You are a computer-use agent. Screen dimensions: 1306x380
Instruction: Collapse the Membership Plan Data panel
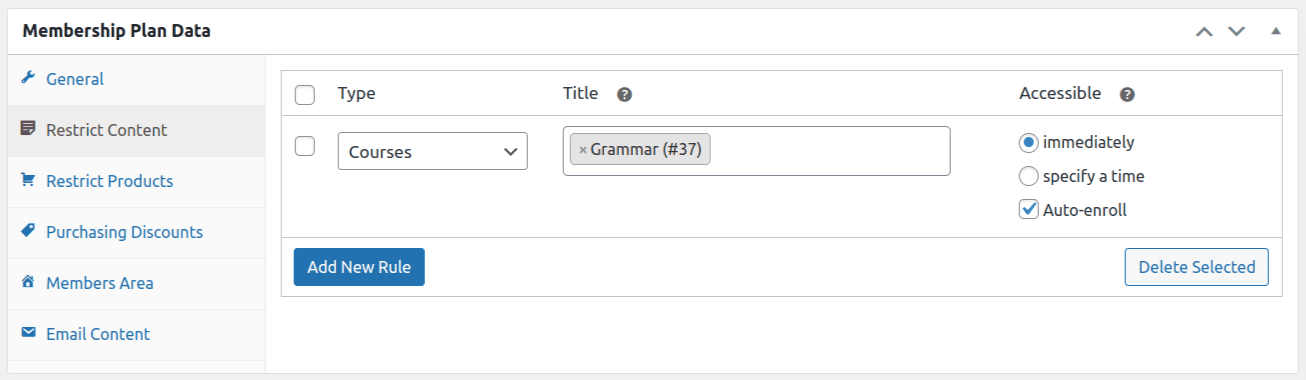point(1275,31)
